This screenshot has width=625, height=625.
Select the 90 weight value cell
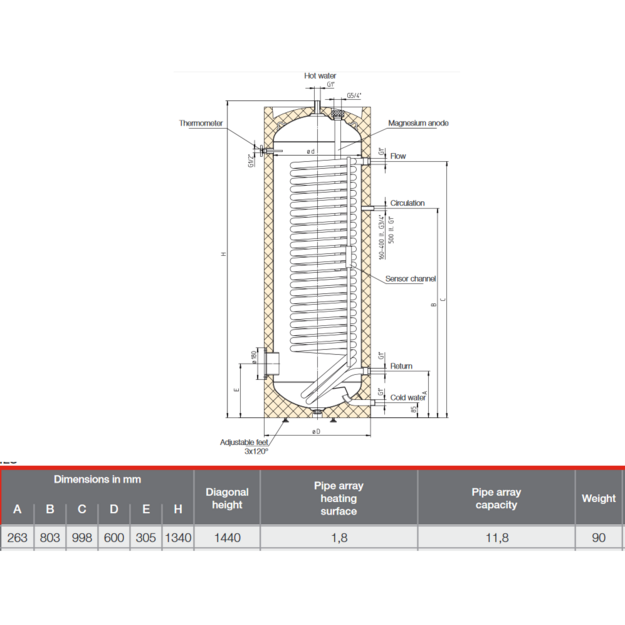[598, 538]
